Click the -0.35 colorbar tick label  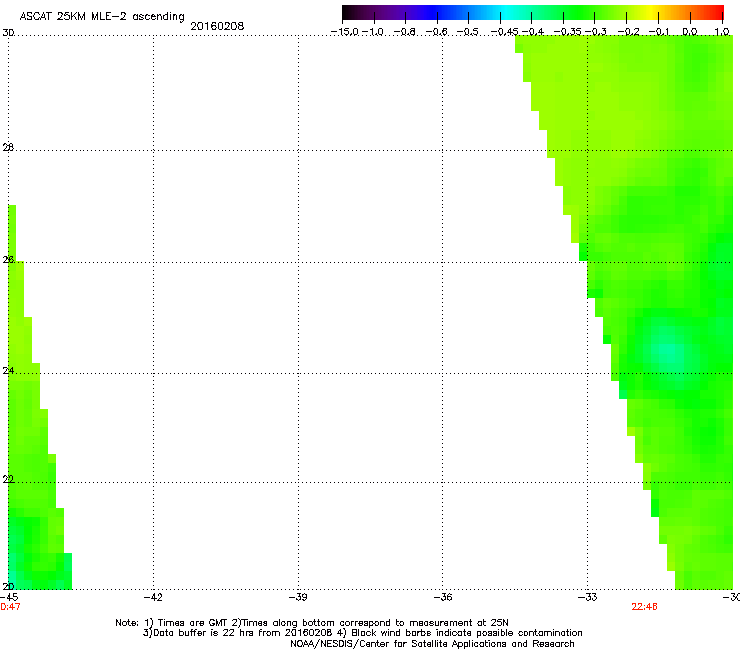tap(567, 32)
